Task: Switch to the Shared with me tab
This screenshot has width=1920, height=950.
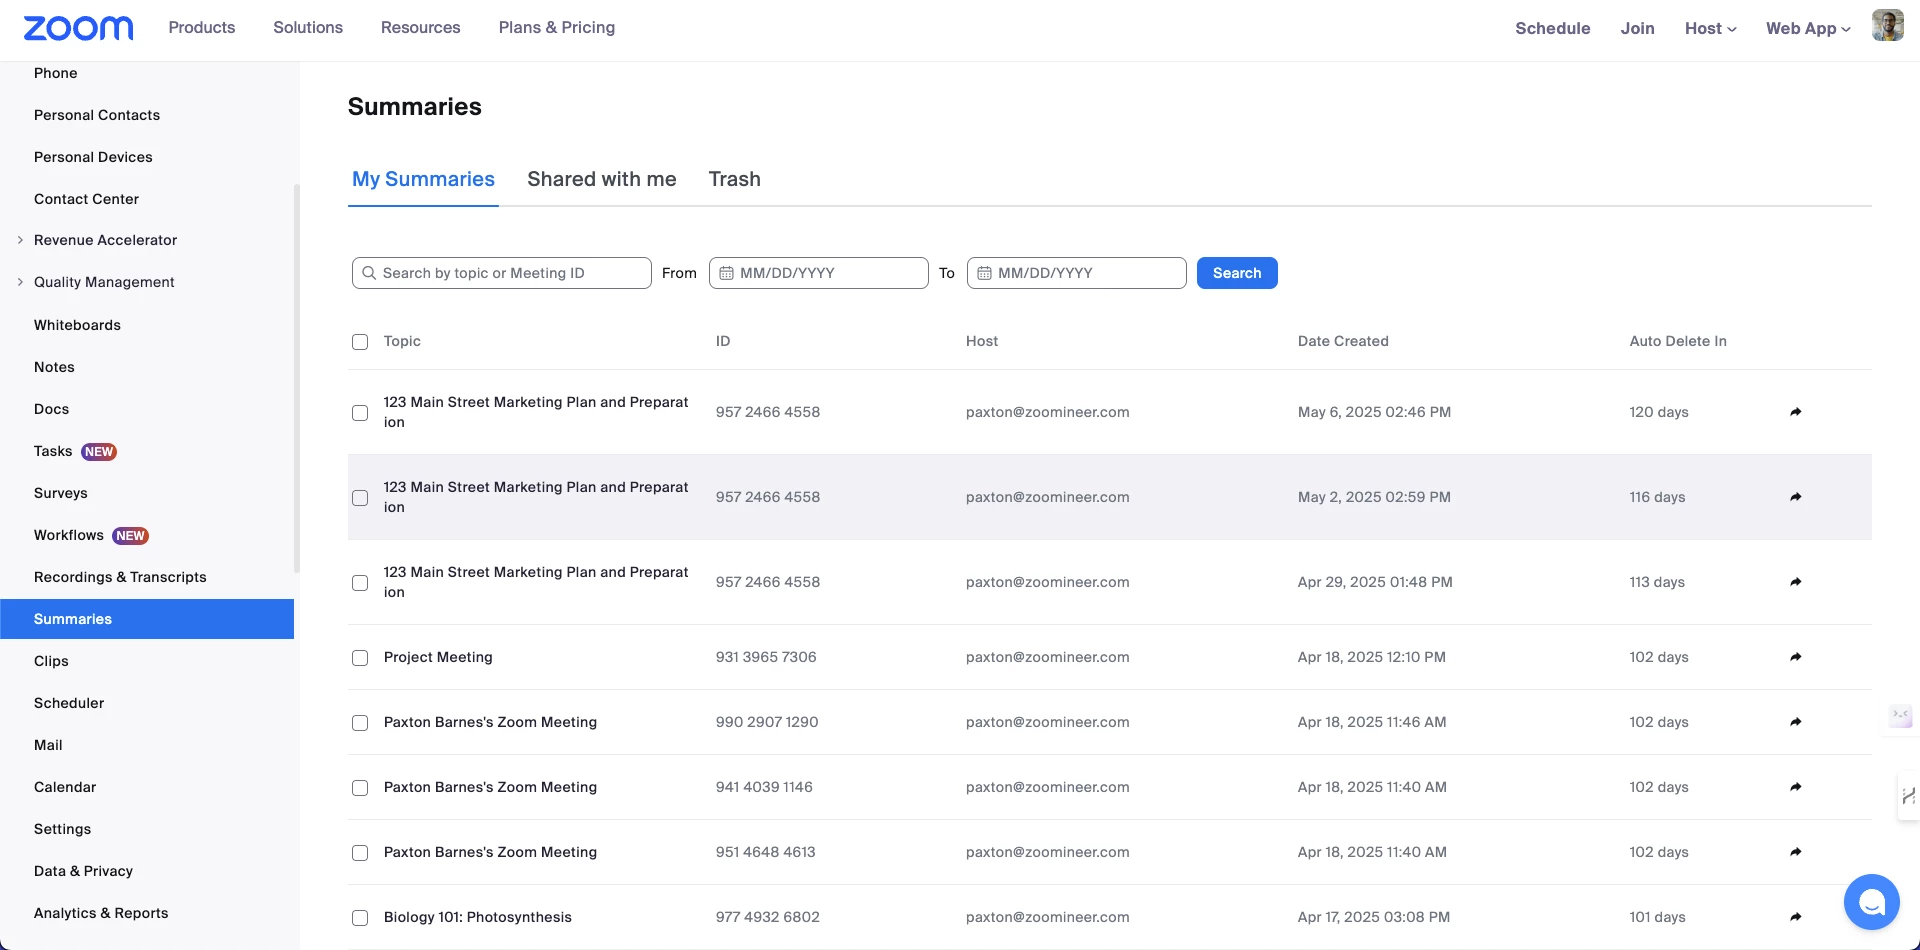Action: coord(602,179)
